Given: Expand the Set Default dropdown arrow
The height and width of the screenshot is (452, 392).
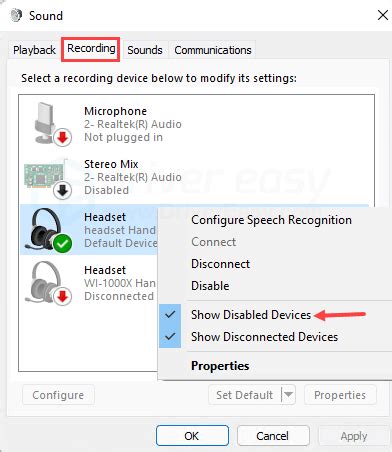Looking at the screenshot, I should 288,395.
